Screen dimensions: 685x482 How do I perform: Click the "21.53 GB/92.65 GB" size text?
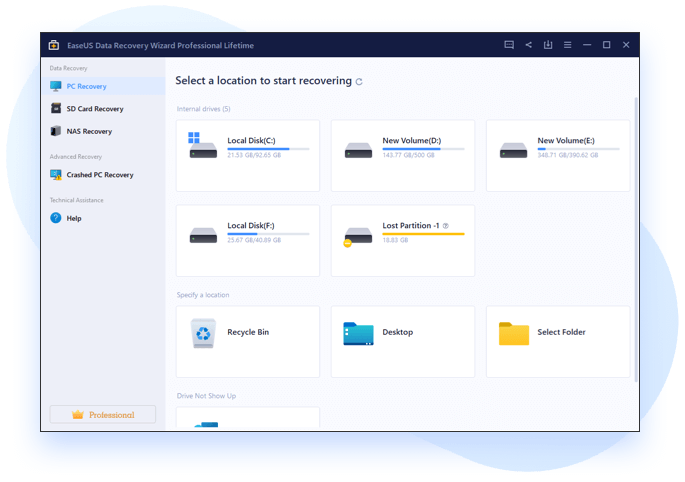click(254, 155)
